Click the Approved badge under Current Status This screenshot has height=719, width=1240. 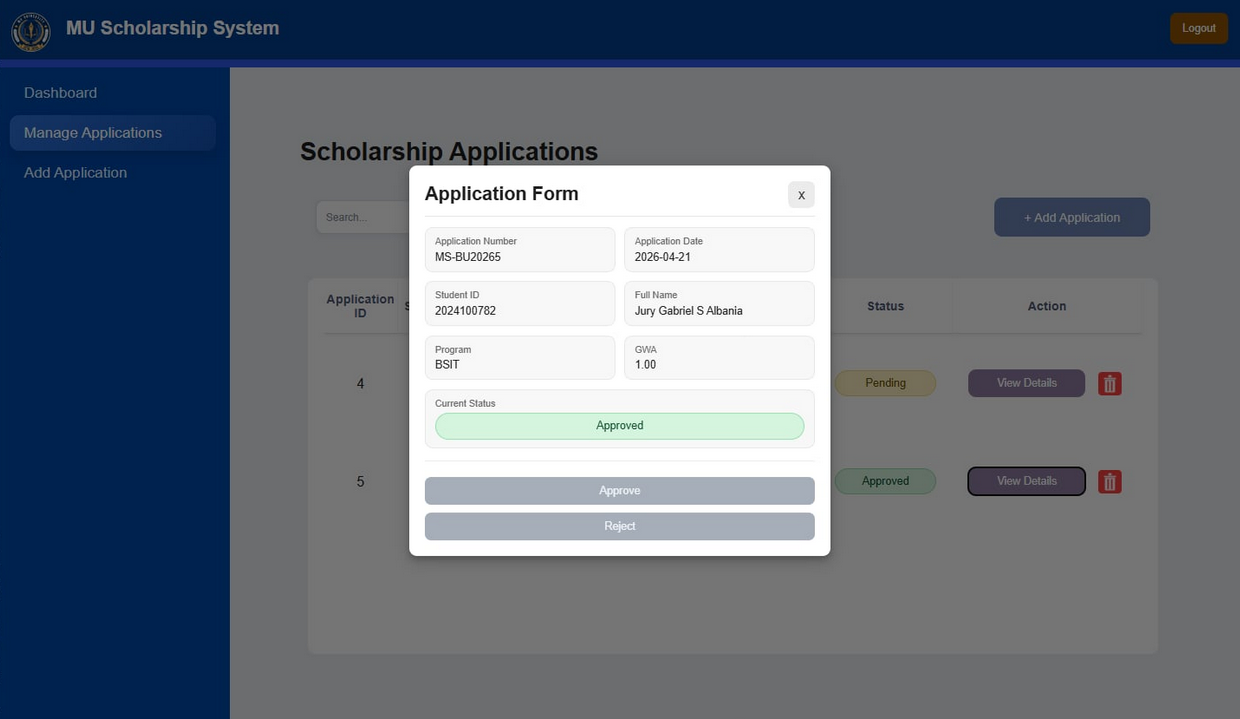coord(620,426)
